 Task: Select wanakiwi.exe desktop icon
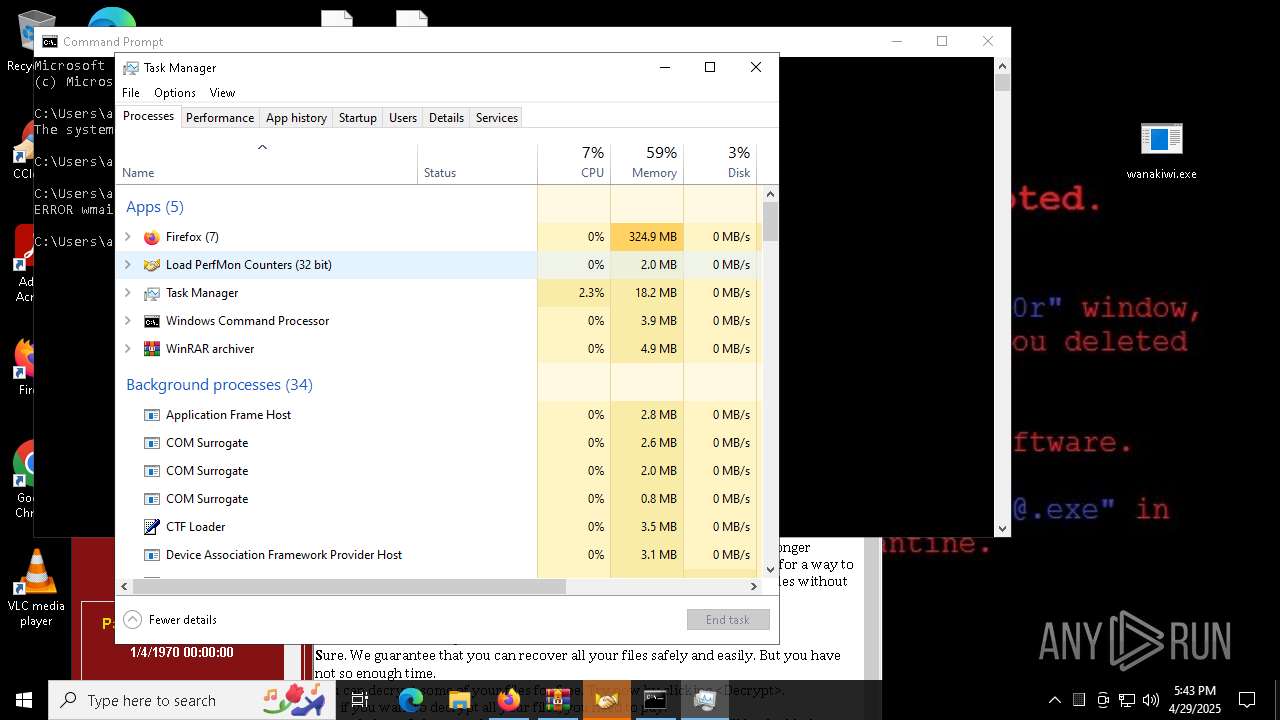pos(1161,151)
